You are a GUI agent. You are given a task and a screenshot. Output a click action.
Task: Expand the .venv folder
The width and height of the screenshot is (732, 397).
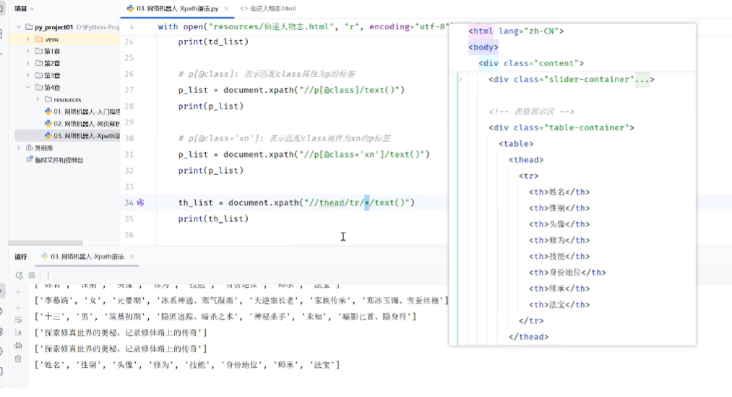pyautogui.click(x=28, y=39)
